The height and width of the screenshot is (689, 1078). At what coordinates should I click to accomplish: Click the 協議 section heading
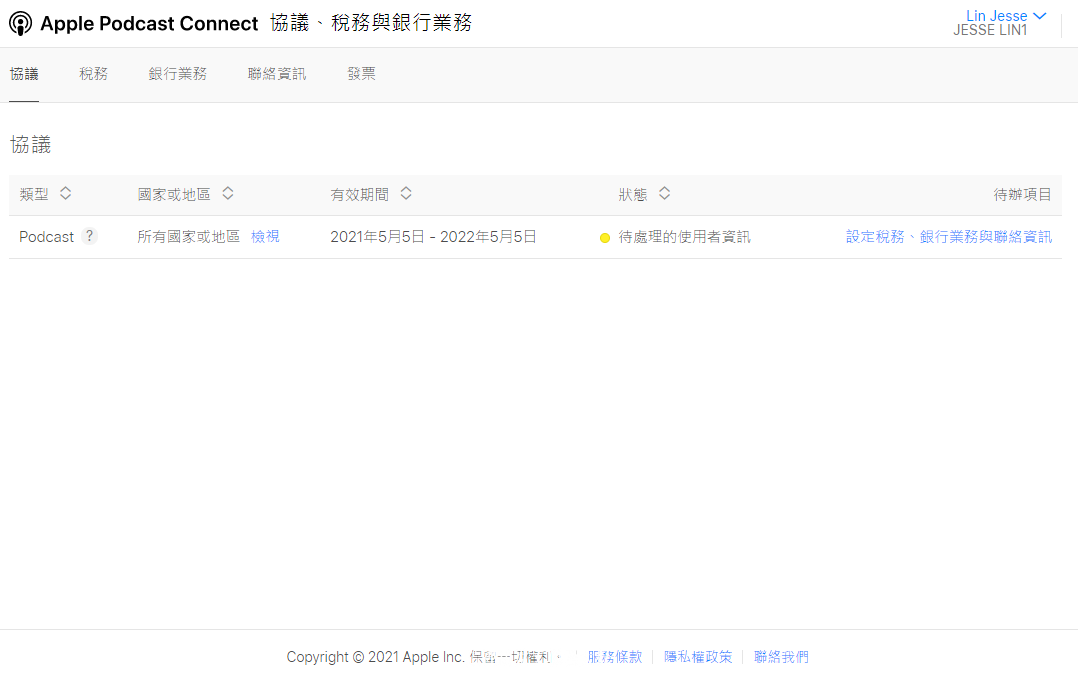(x=30, y=144)
